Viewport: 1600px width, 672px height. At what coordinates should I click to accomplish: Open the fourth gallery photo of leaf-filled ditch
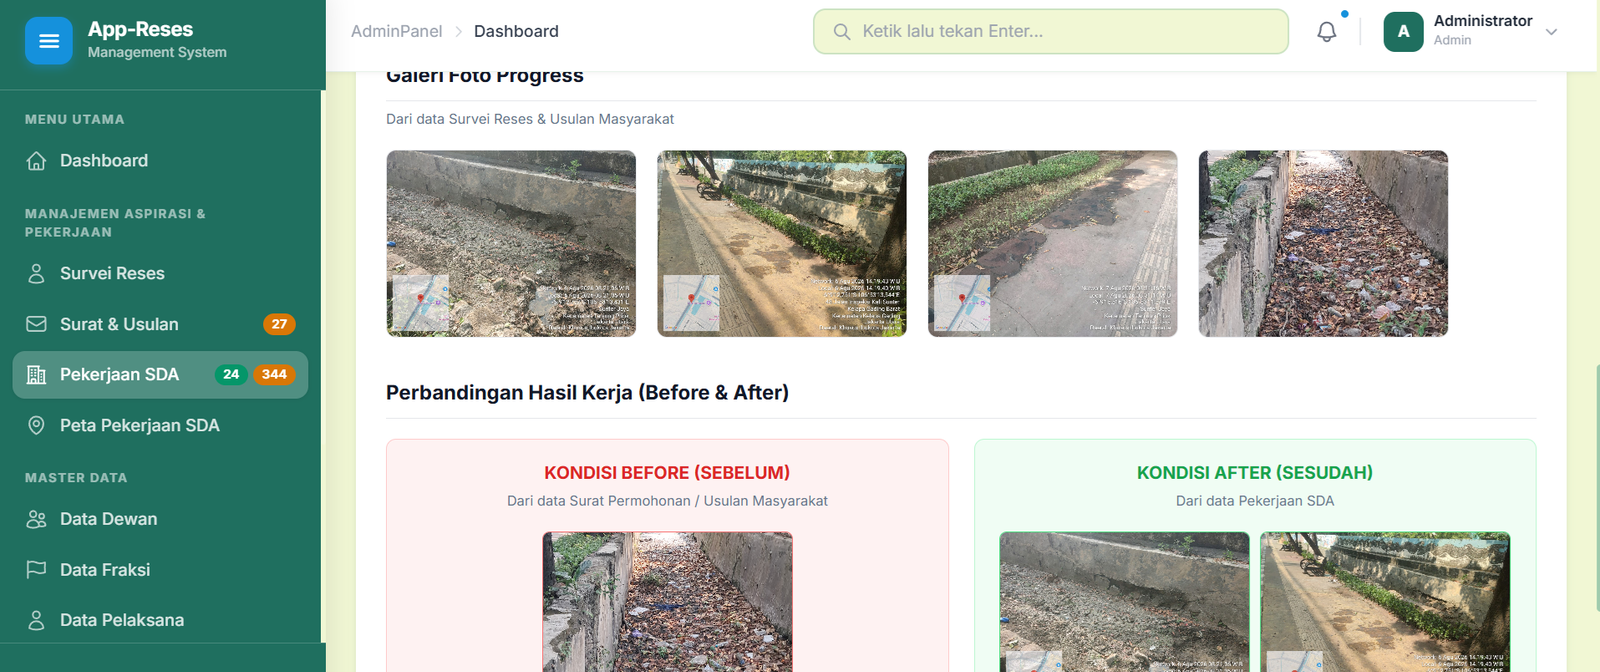1323,244
